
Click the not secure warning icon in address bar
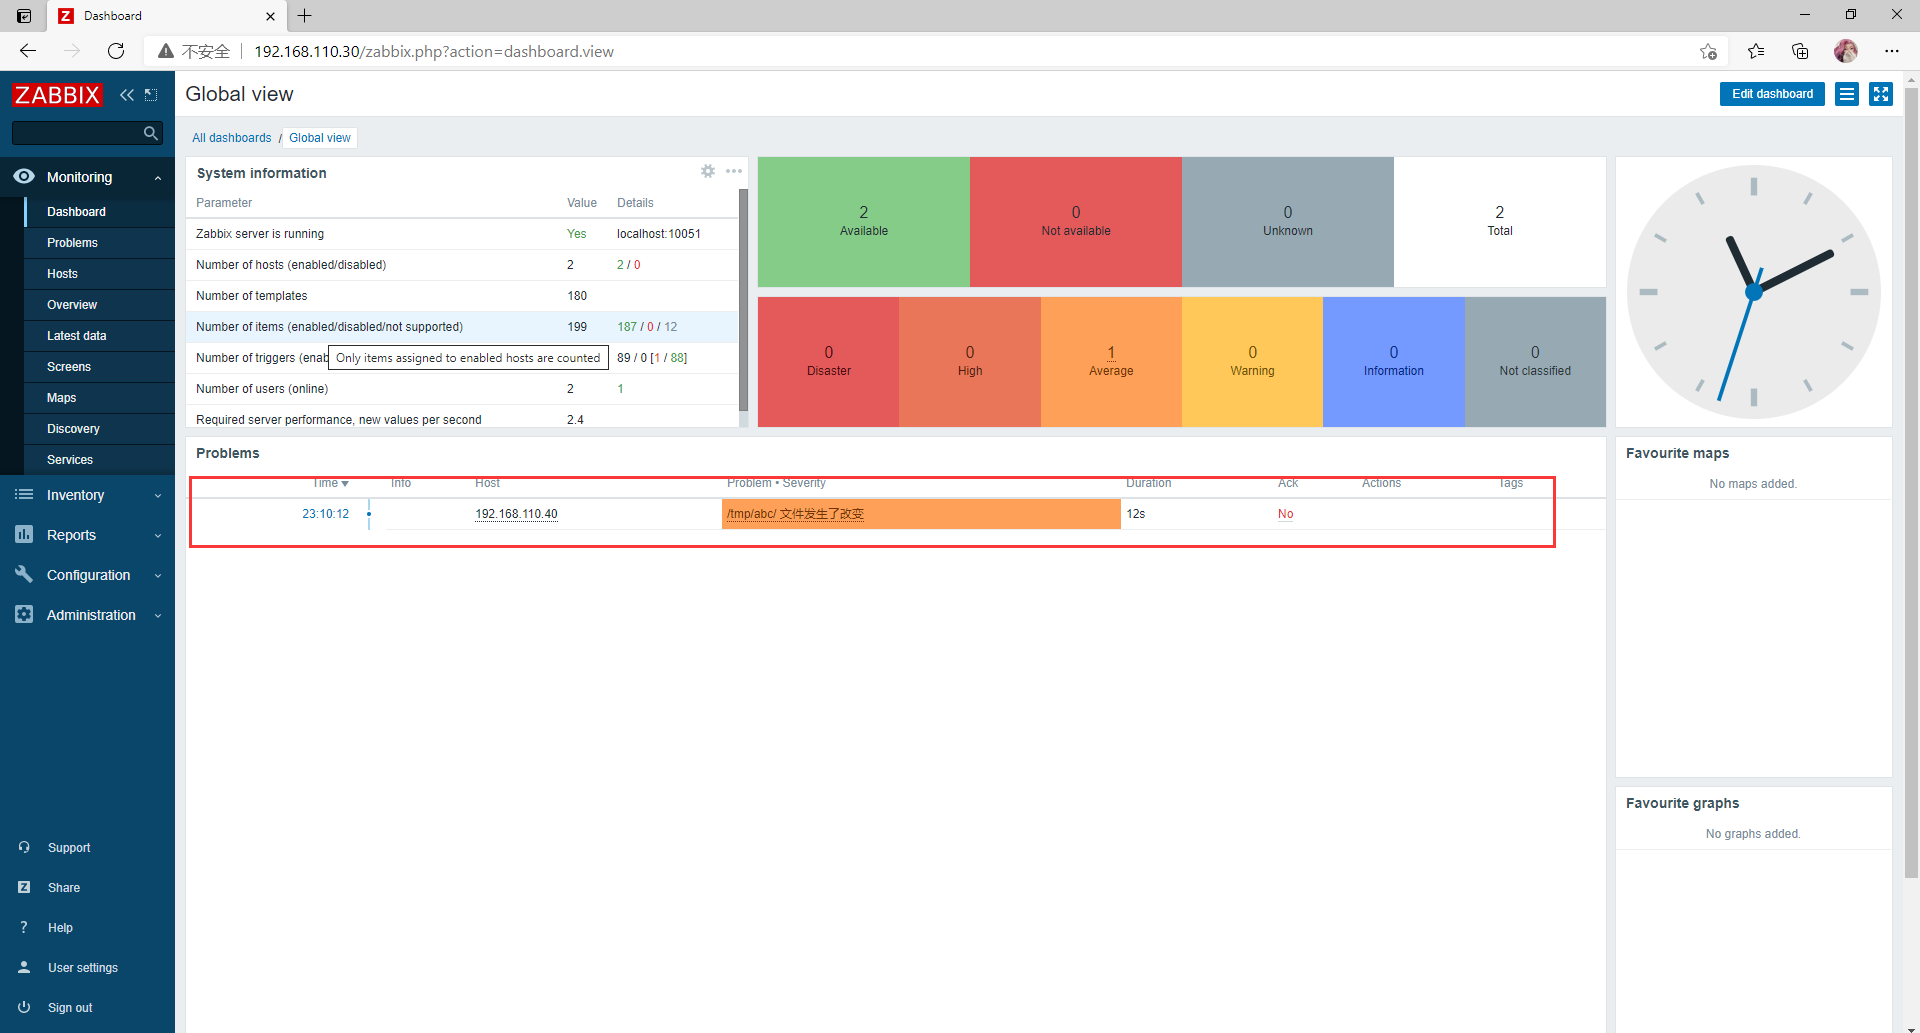tap(166, 51)
